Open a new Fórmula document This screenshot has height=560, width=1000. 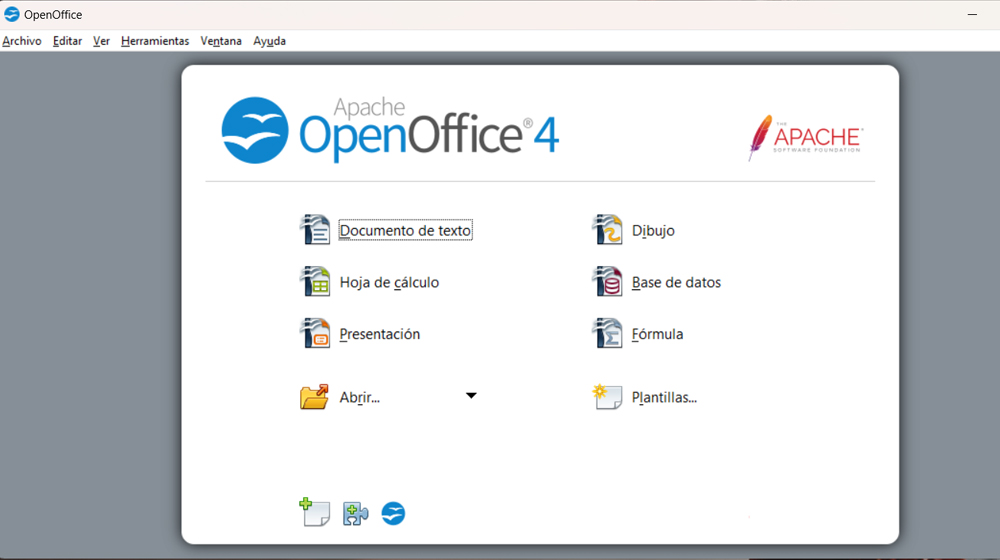(x=657, y=334)
